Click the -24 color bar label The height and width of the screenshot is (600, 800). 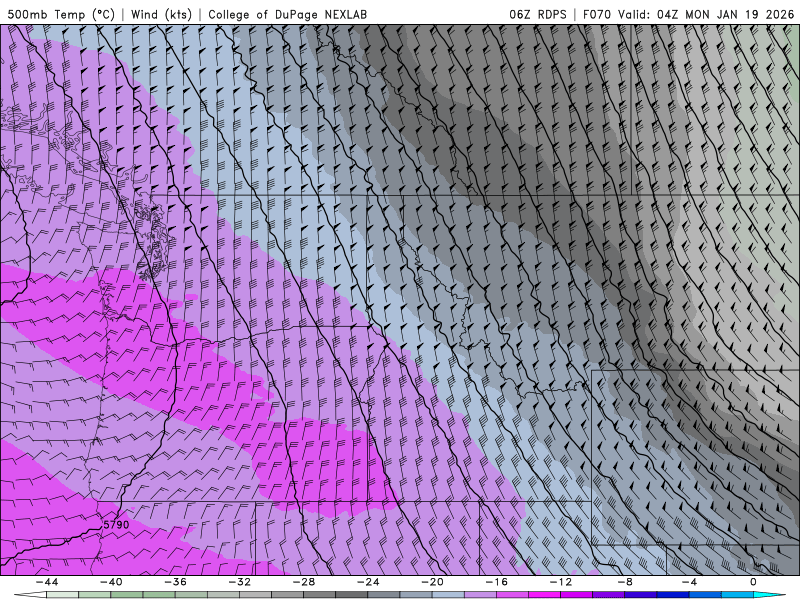pyautogui.click(x=368, y=582)
